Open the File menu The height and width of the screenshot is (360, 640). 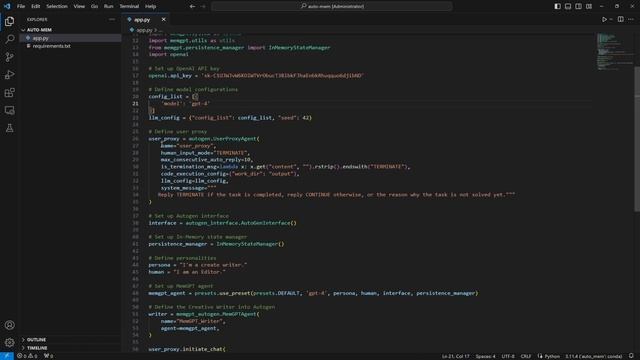(x=21, y=7)
